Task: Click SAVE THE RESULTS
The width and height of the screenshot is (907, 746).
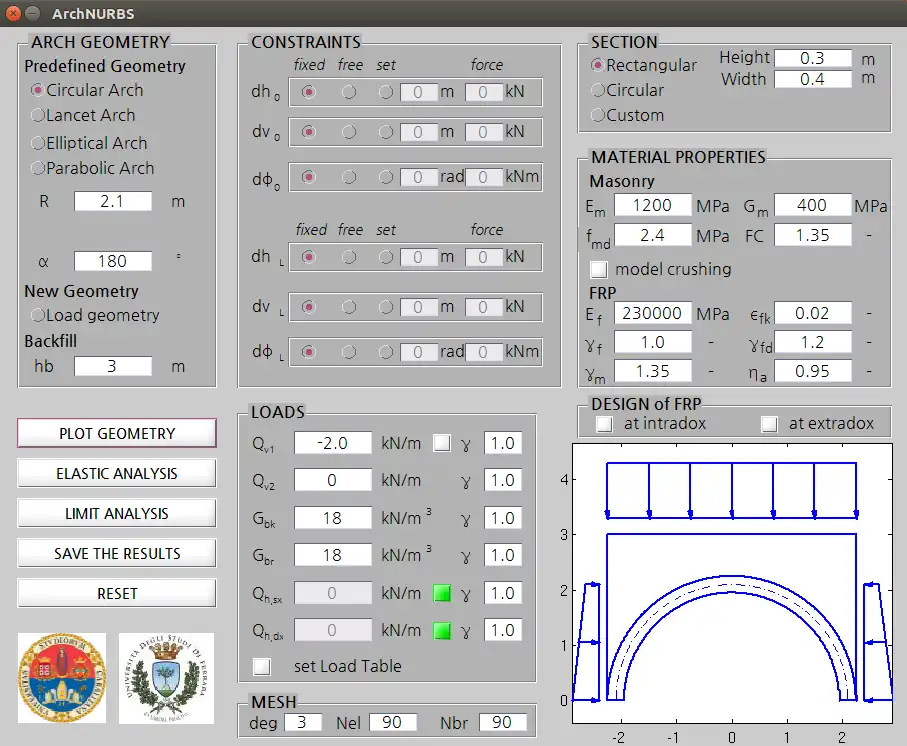Action: [x=116, y=553]
